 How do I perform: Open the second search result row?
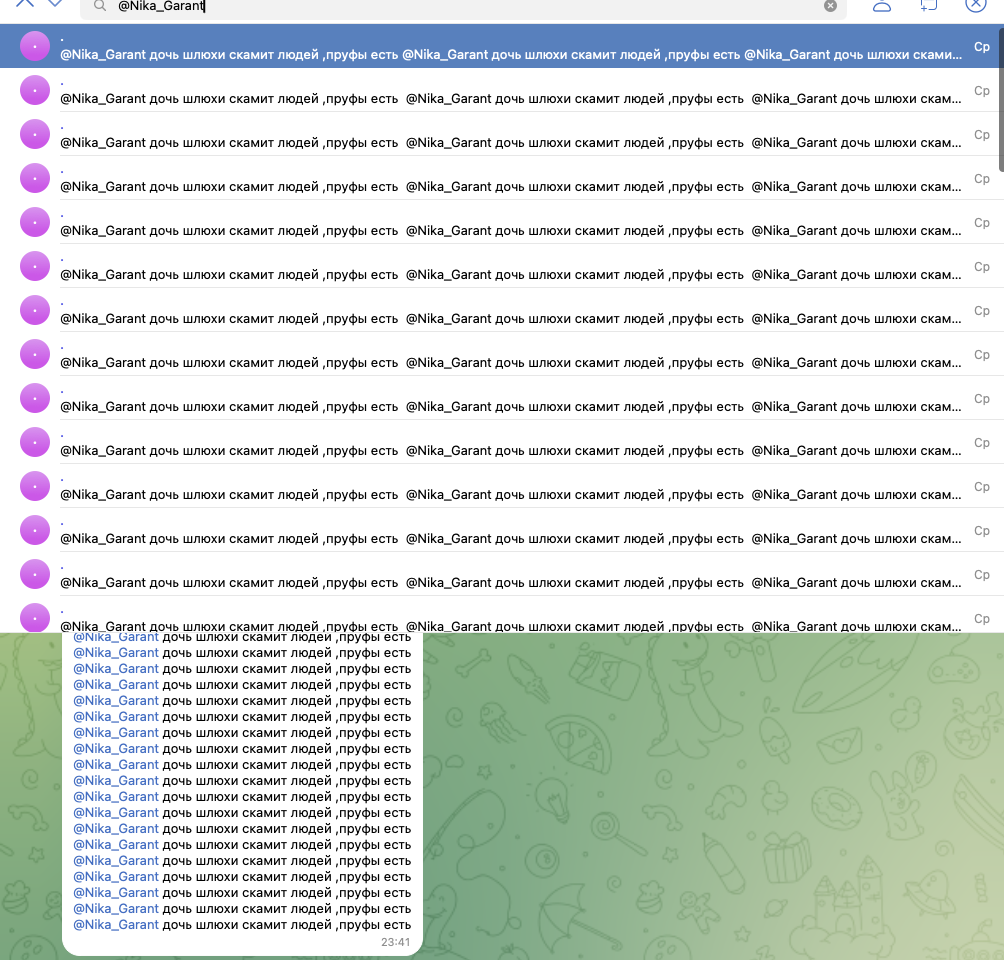(x=500, y=91)
